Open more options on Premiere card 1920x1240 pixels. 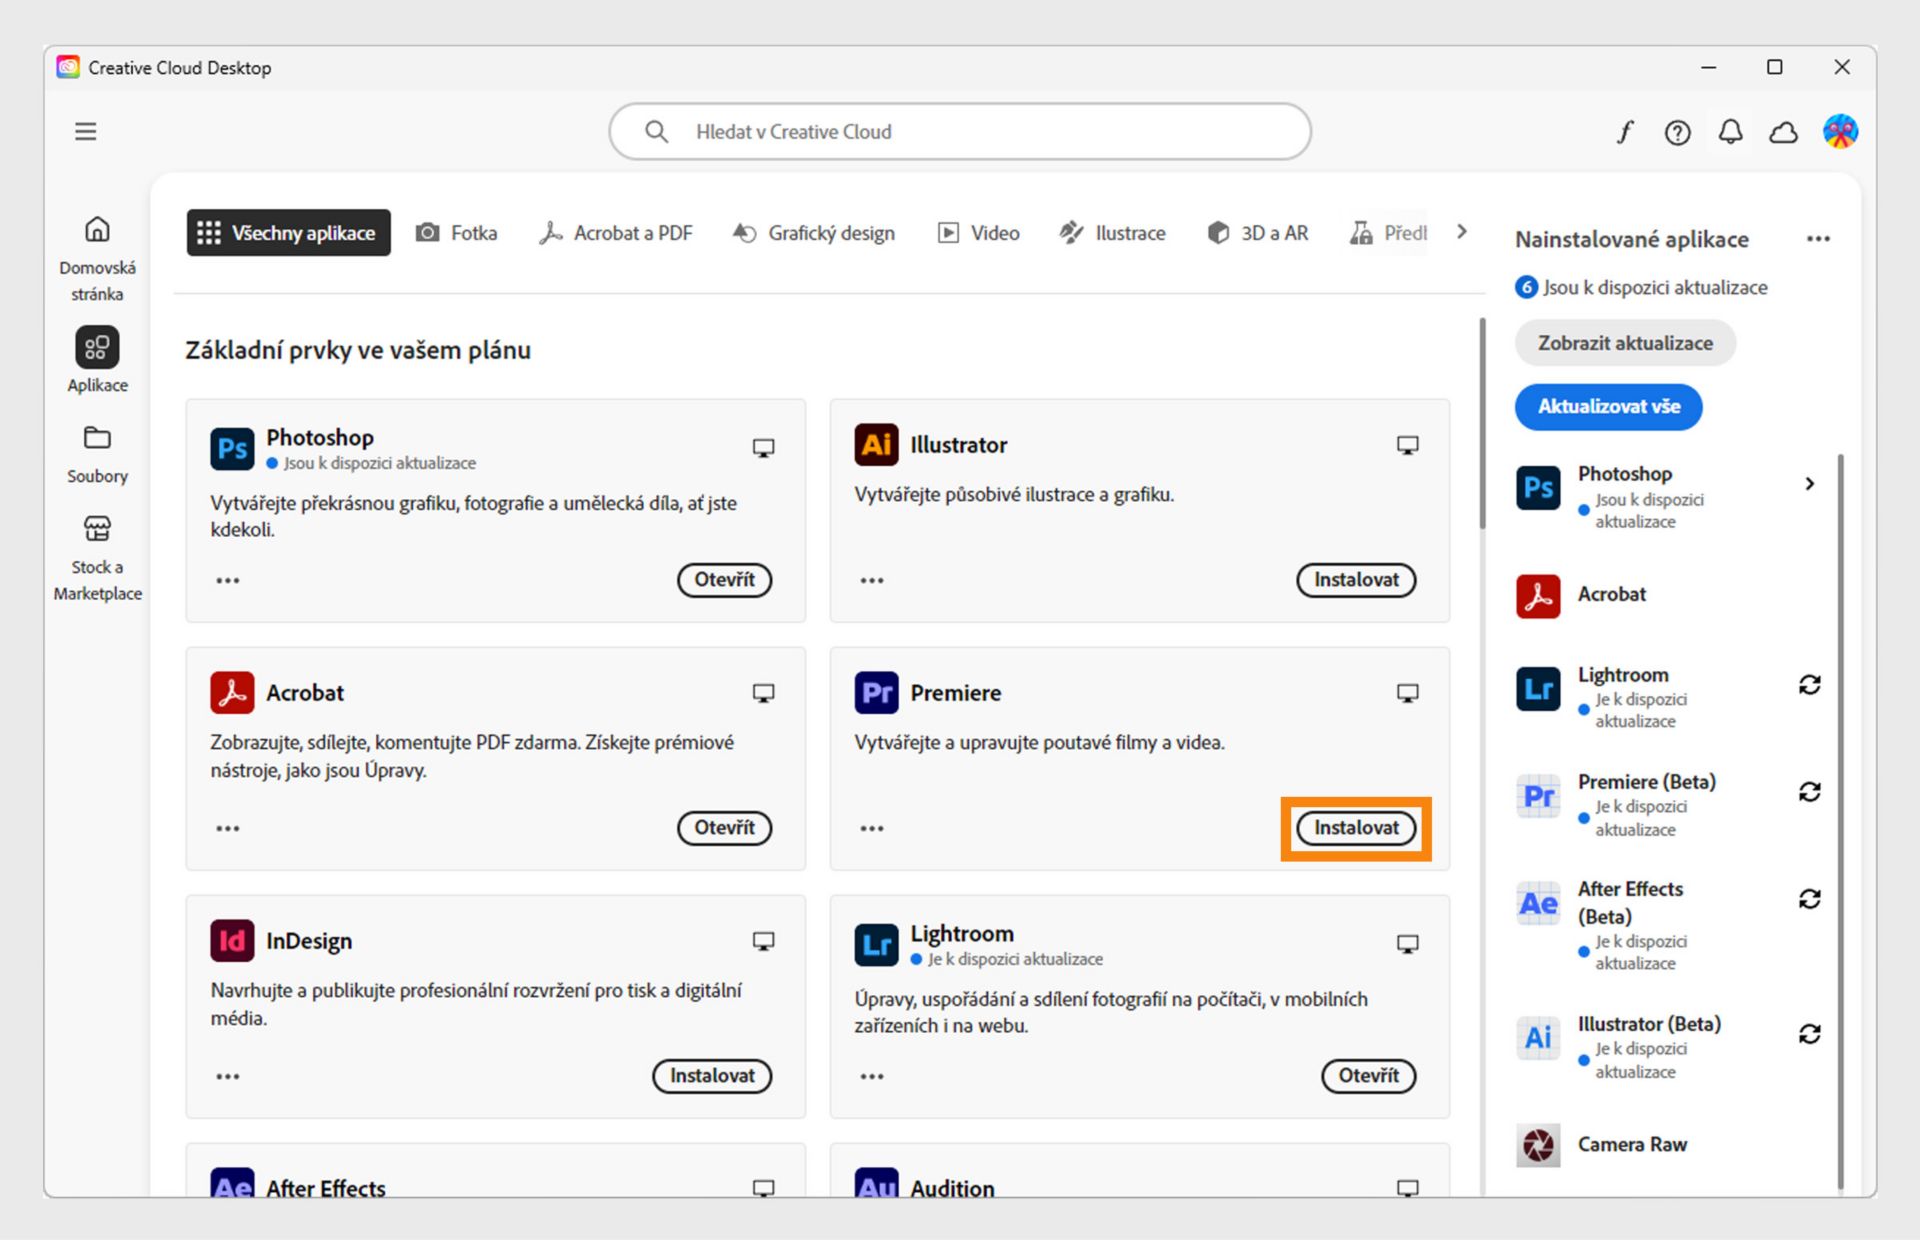coord(872,828)
